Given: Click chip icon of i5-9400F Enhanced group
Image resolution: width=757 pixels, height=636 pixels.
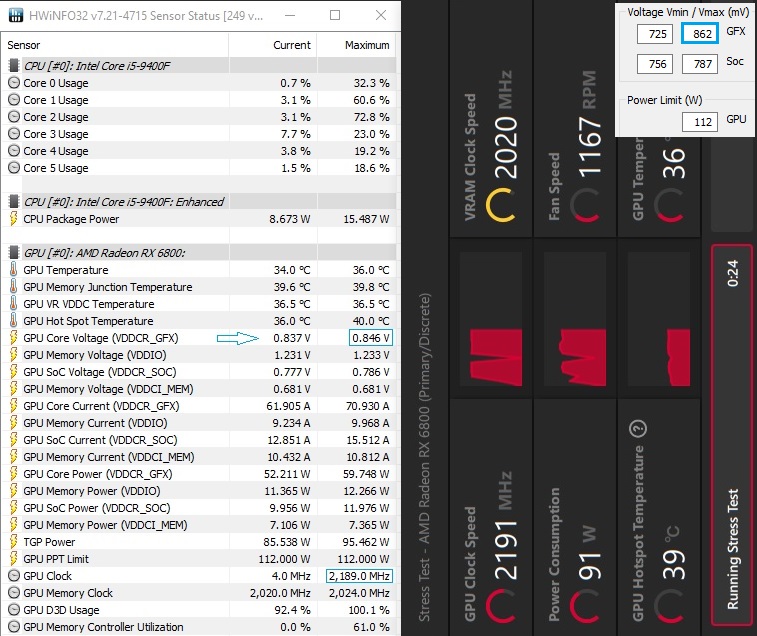Looking at the screenshot, I should pos(14,201).
